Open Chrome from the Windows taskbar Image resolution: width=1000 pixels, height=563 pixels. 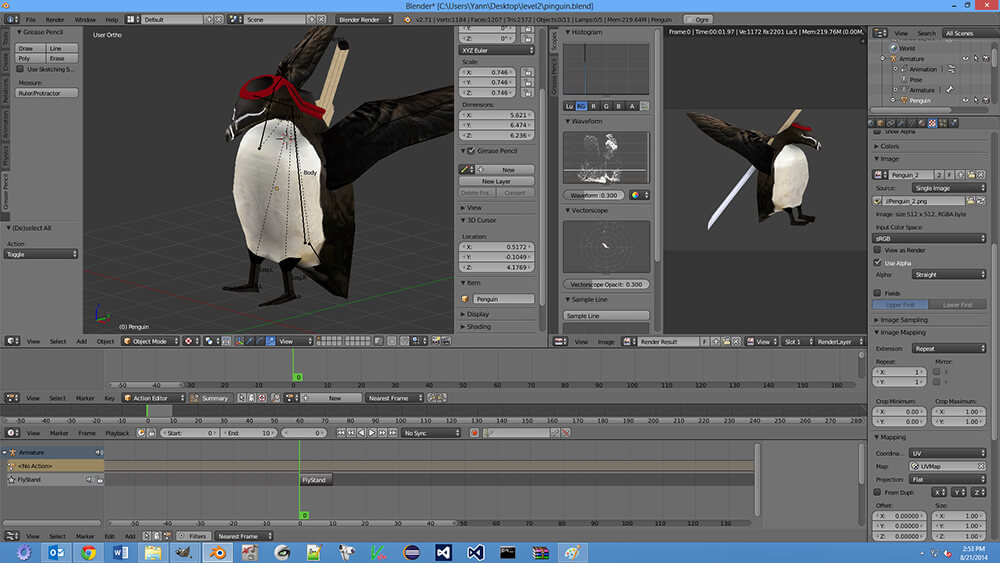88,552
